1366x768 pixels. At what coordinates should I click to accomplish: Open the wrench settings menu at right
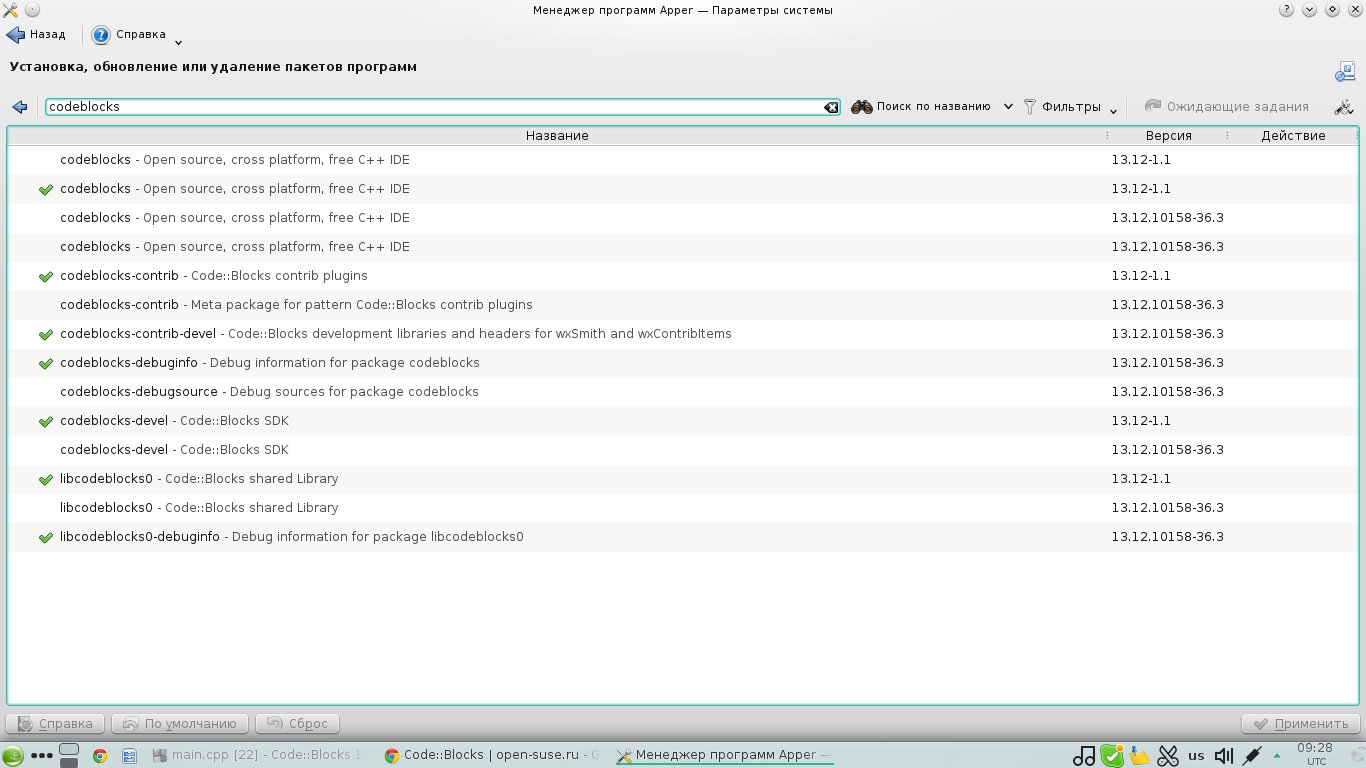point(1343,107)
